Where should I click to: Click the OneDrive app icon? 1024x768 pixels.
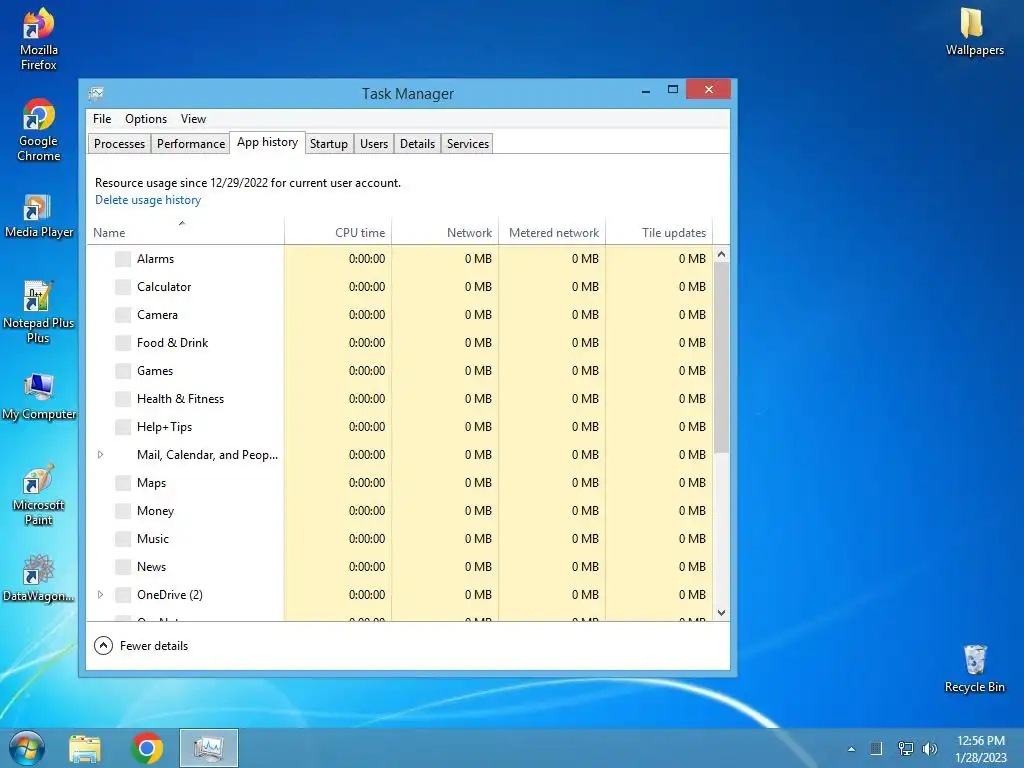point(123,595)
